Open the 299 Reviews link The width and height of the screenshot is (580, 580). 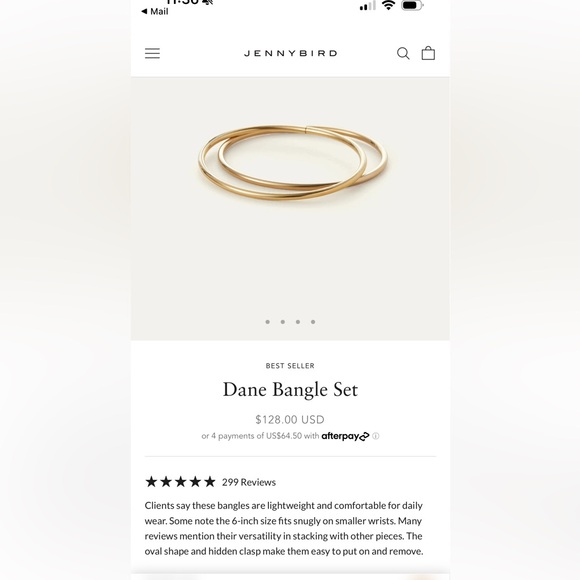coord(249,482)
